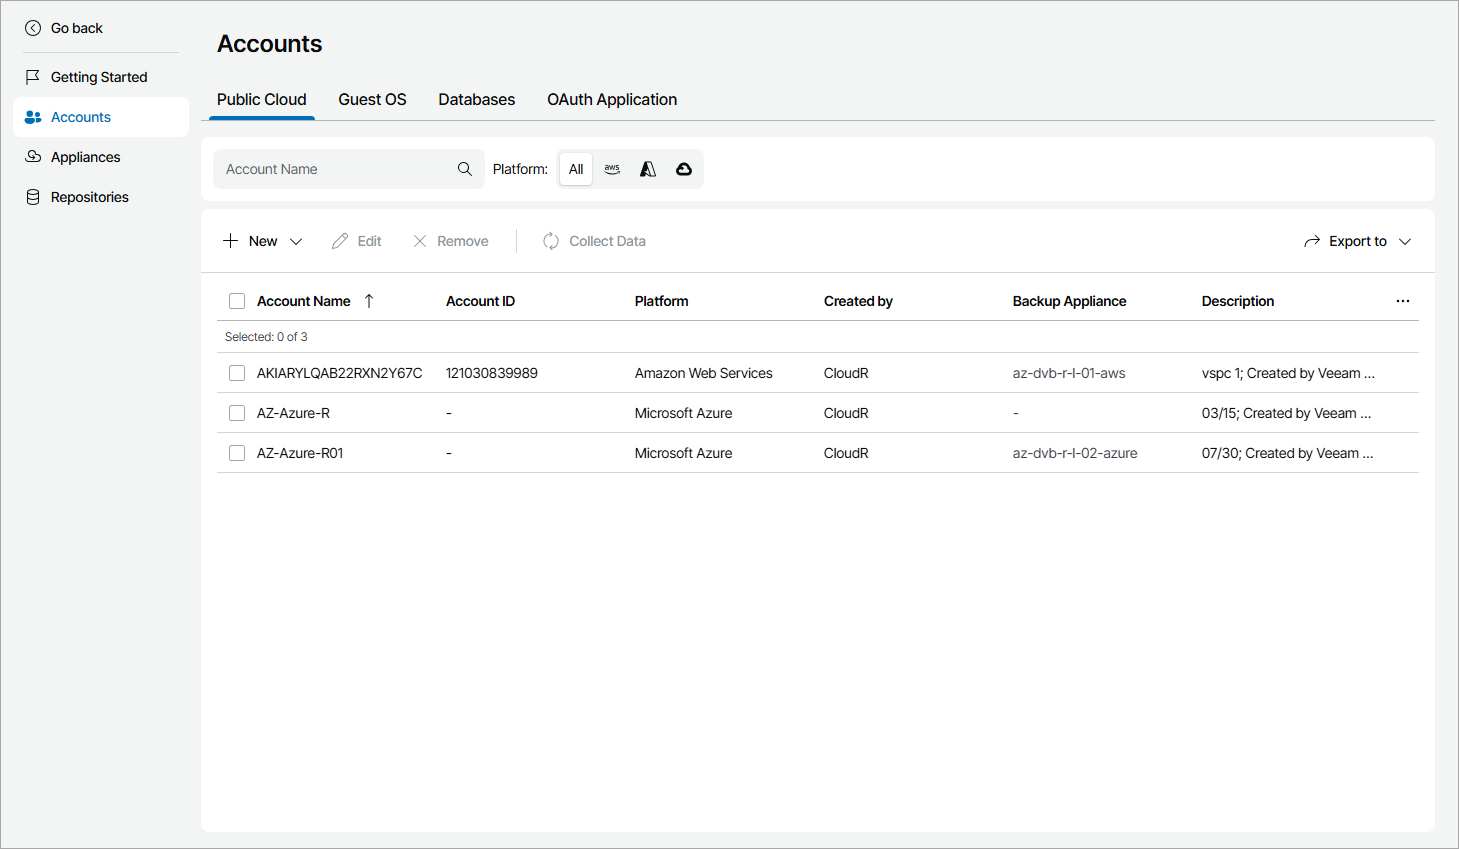Filter platforms by Microsoft Azure icon
The image size is (1459, 849).
pyautogui.click(x=648, y=169)
